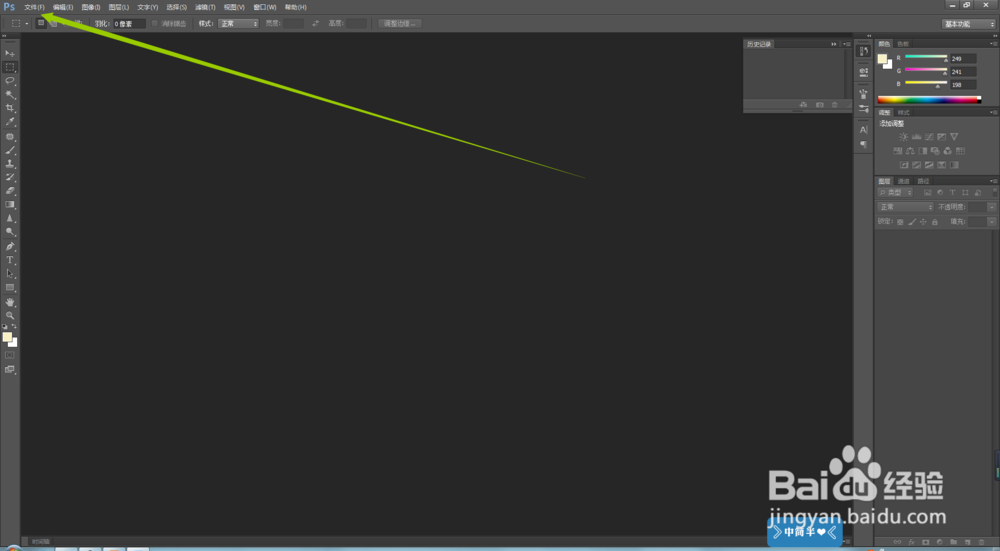The height and width of the screenshot is (551, 1000).
Task: Filter layers by type layers
Action: coord(953,193)
